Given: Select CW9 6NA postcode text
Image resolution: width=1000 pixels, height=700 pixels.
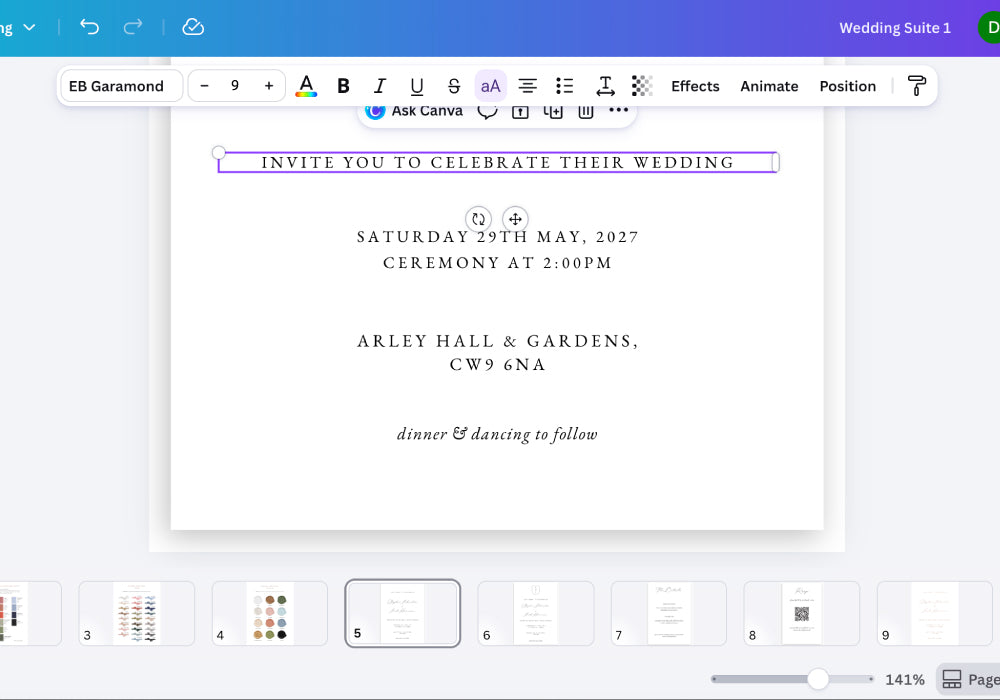Looking at the screenshot, I should click(497, 365).
